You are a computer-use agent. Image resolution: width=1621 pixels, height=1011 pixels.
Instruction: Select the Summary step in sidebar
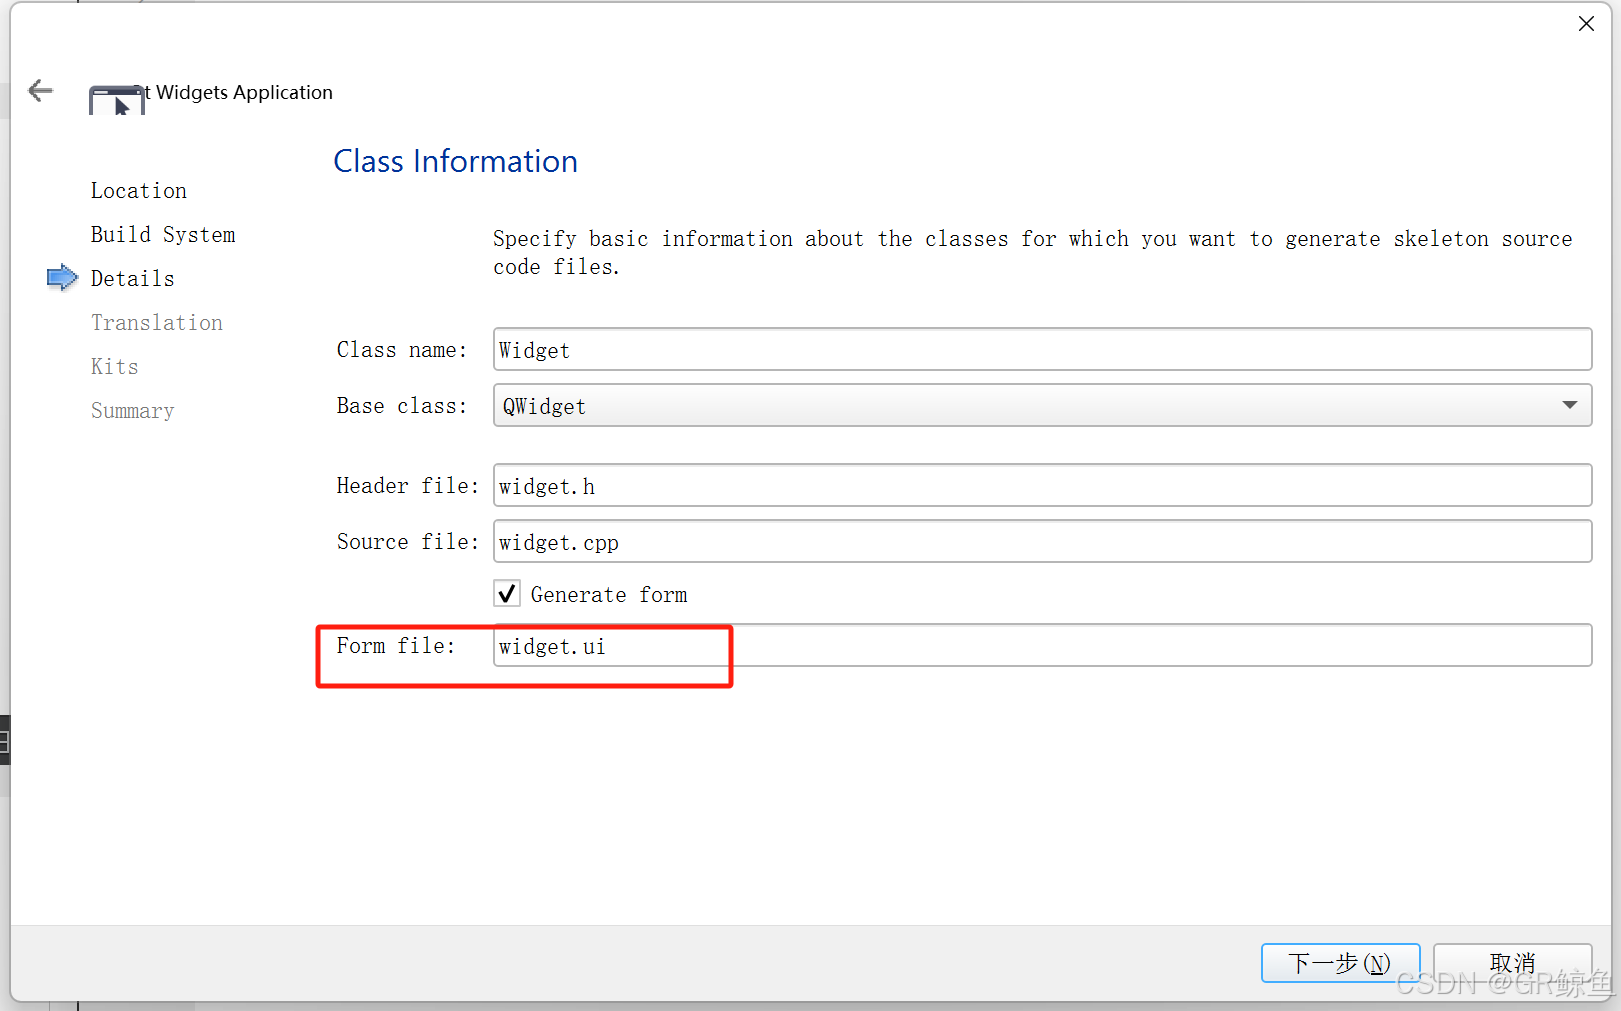point(133,410)
